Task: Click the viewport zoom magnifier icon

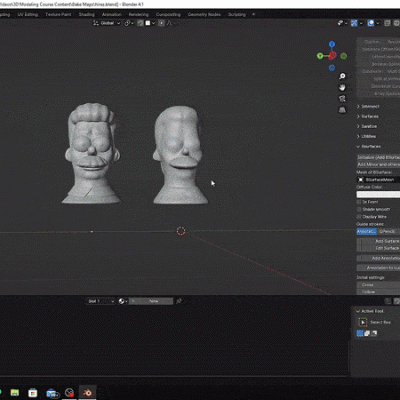Action: coord(342,76)
